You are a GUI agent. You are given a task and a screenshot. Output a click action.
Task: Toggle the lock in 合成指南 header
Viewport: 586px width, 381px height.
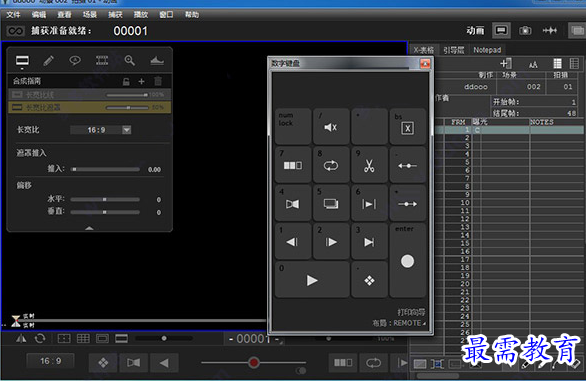point(126,81)
